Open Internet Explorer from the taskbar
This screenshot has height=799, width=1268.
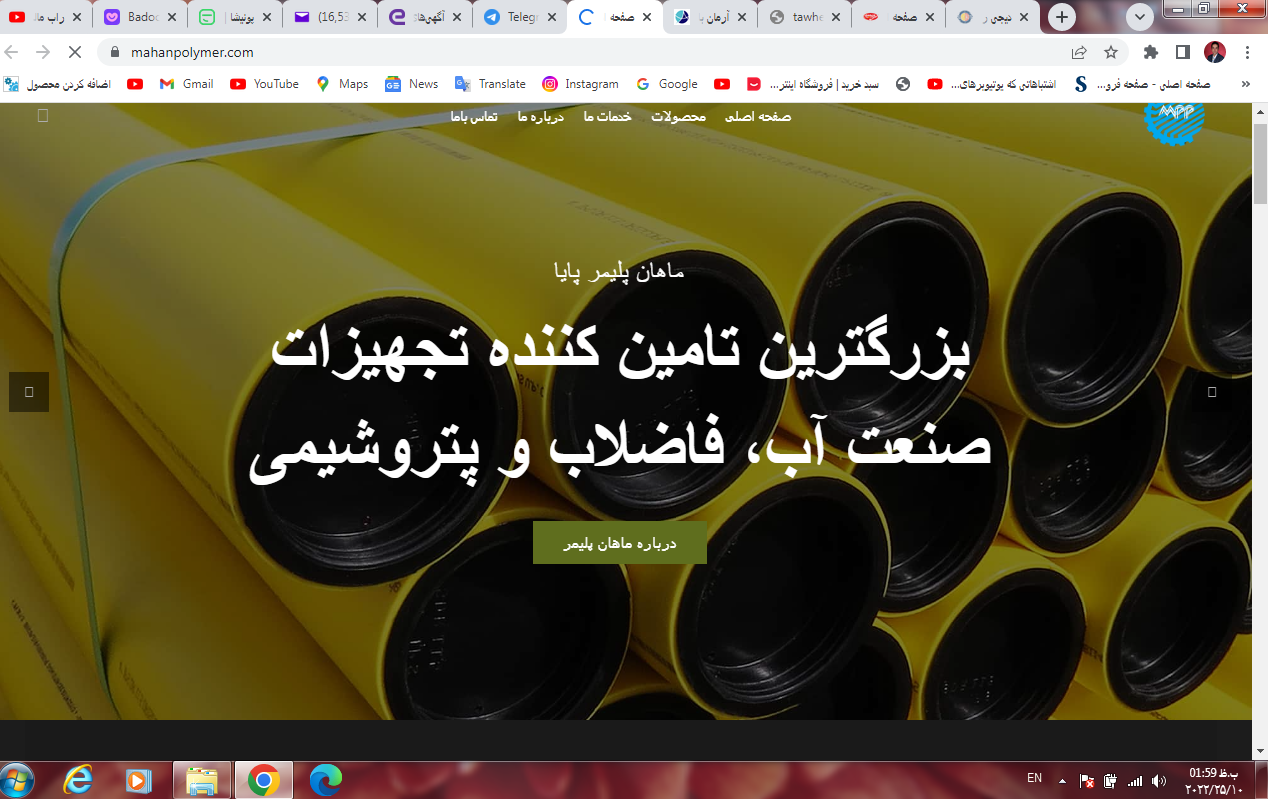tap(78, 780)
